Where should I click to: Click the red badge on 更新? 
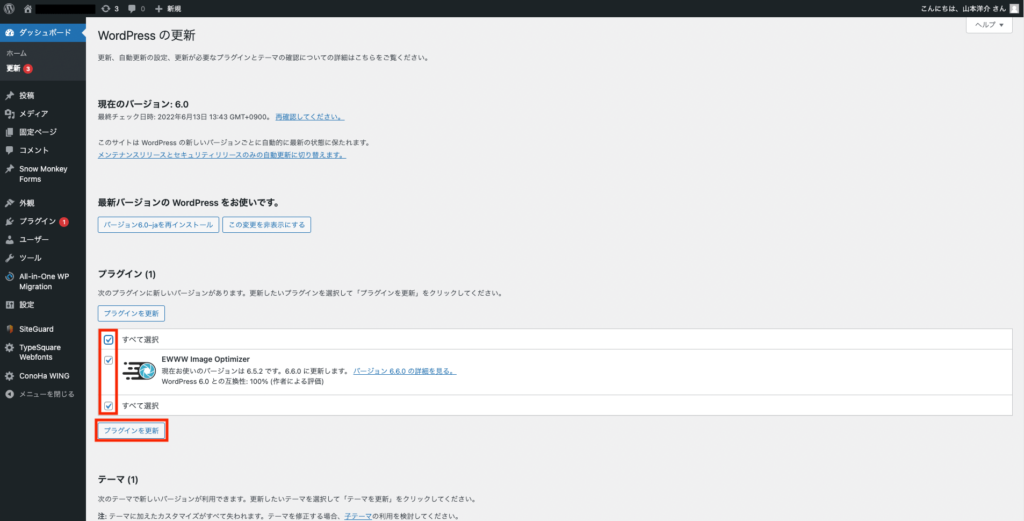pos(28,69)
